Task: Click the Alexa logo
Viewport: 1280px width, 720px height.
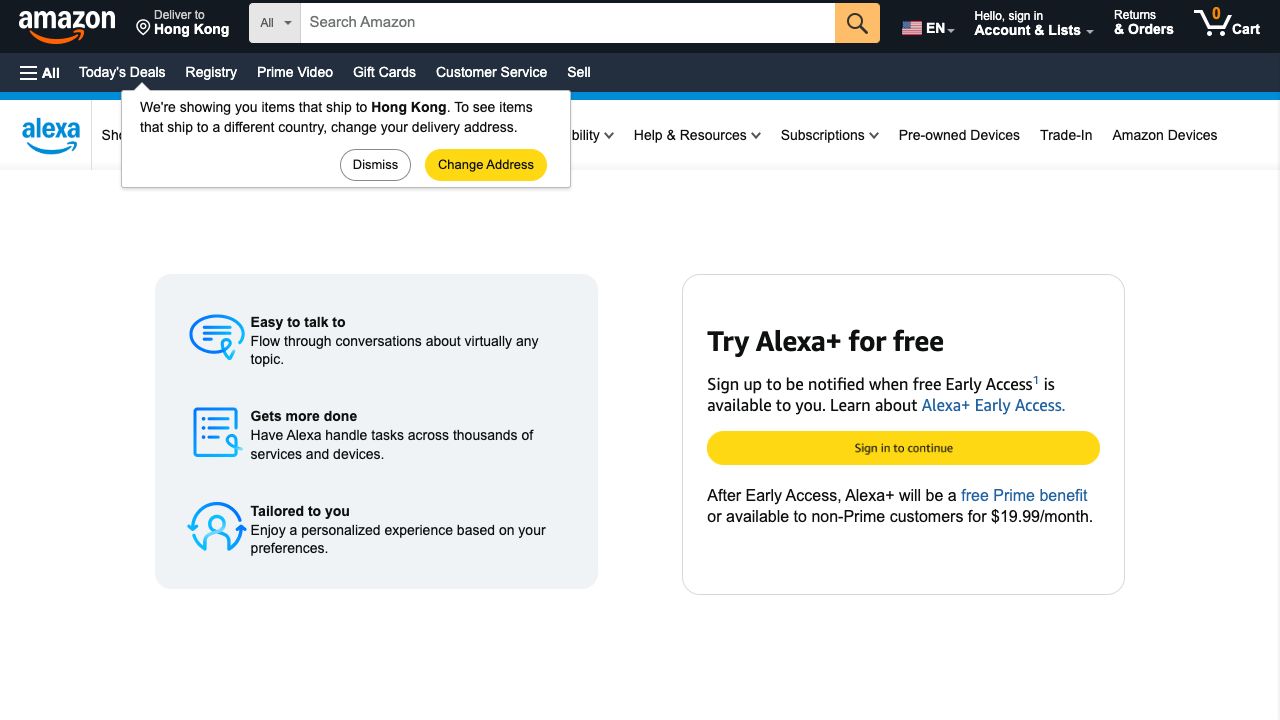Action: pyautogui.click(x=51, y=135)
